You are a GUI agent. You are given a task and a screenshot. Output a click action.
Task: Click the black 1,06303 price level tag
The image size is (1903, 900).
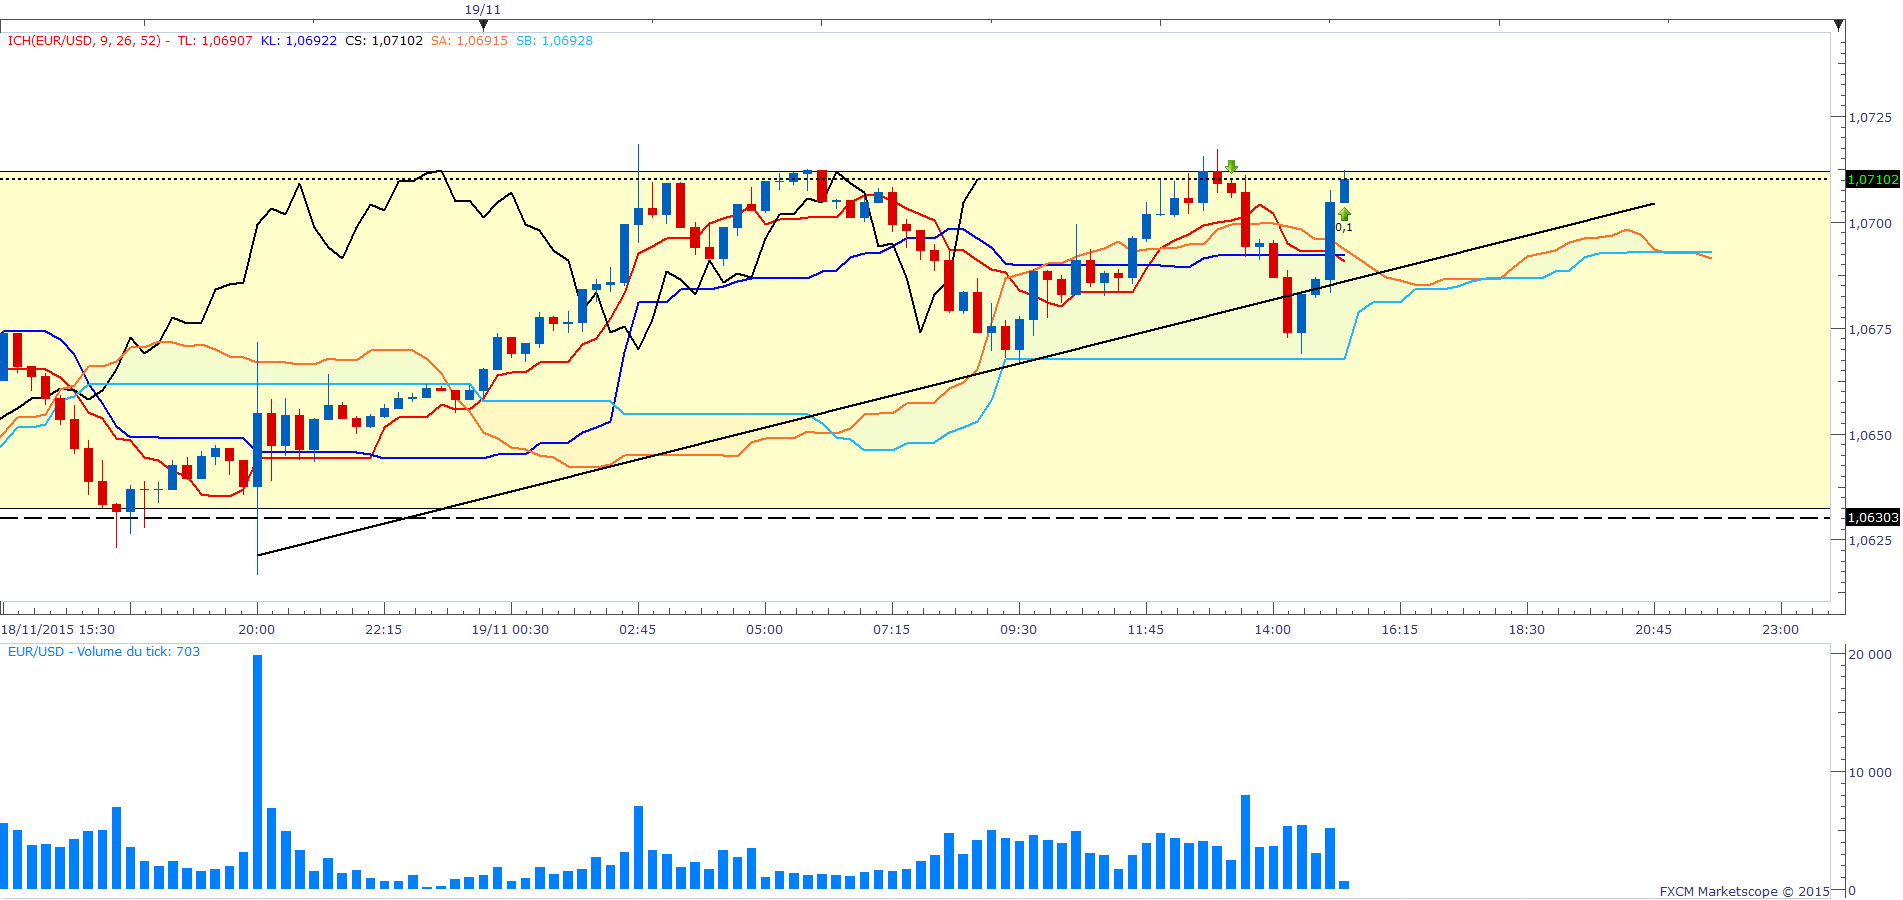[x=1872, y=518]
